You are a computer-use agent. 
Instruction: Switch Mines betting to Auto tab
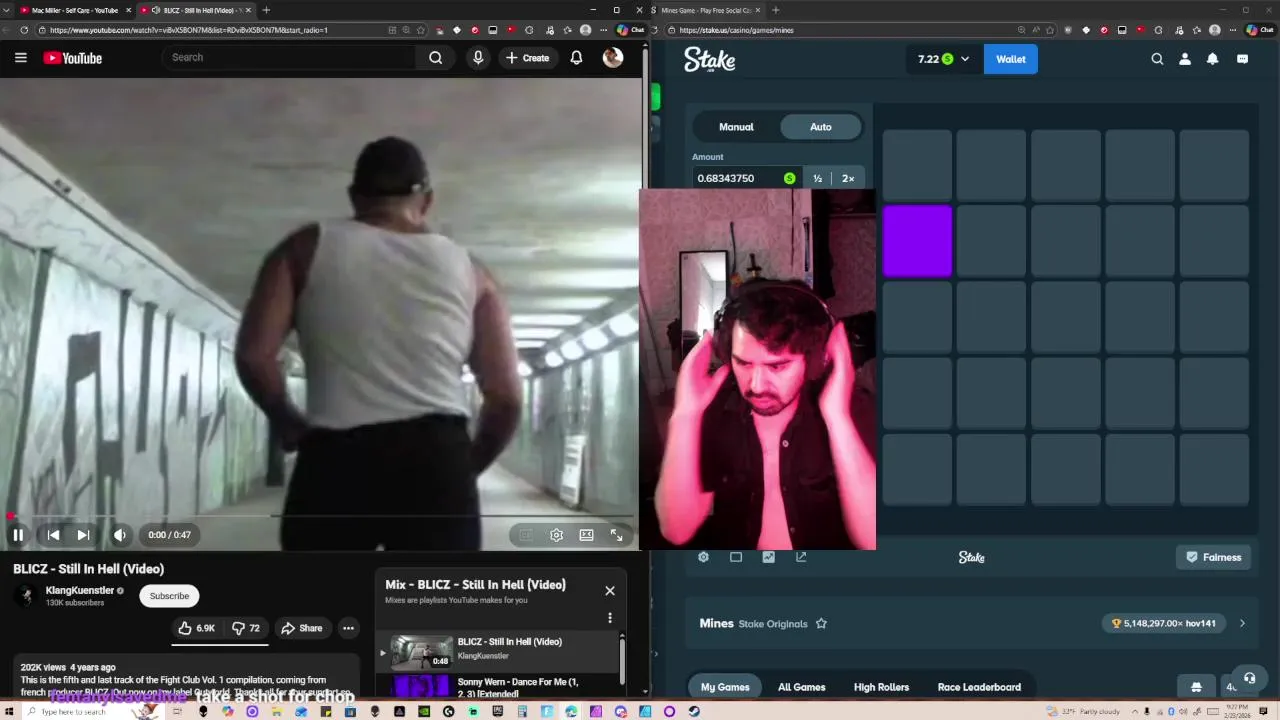[821, 127]
